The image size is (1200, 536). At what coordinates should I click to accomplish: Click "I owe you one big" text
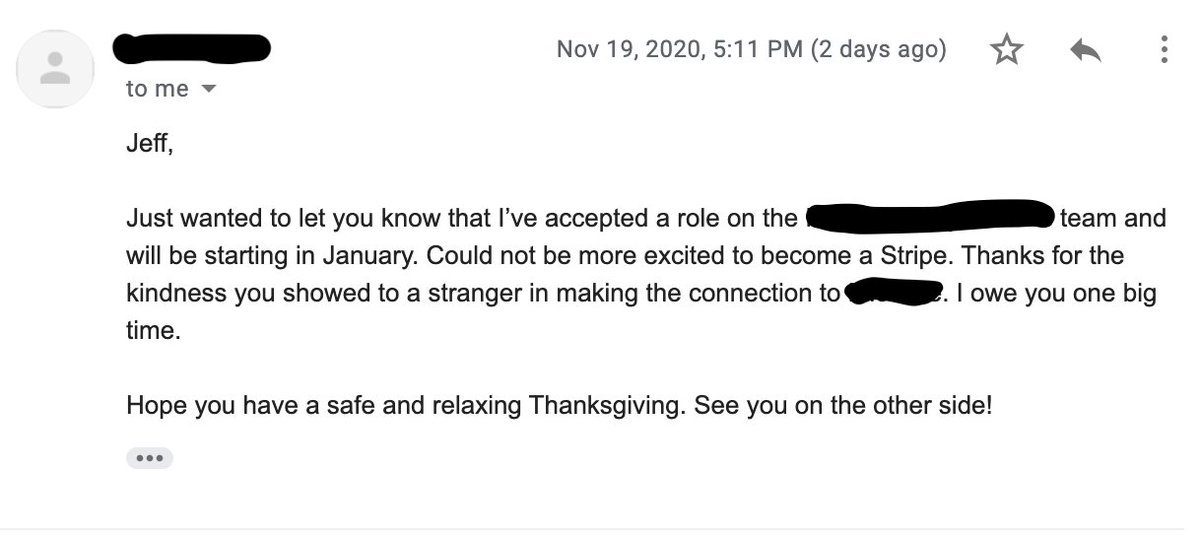coord(1056,293)
